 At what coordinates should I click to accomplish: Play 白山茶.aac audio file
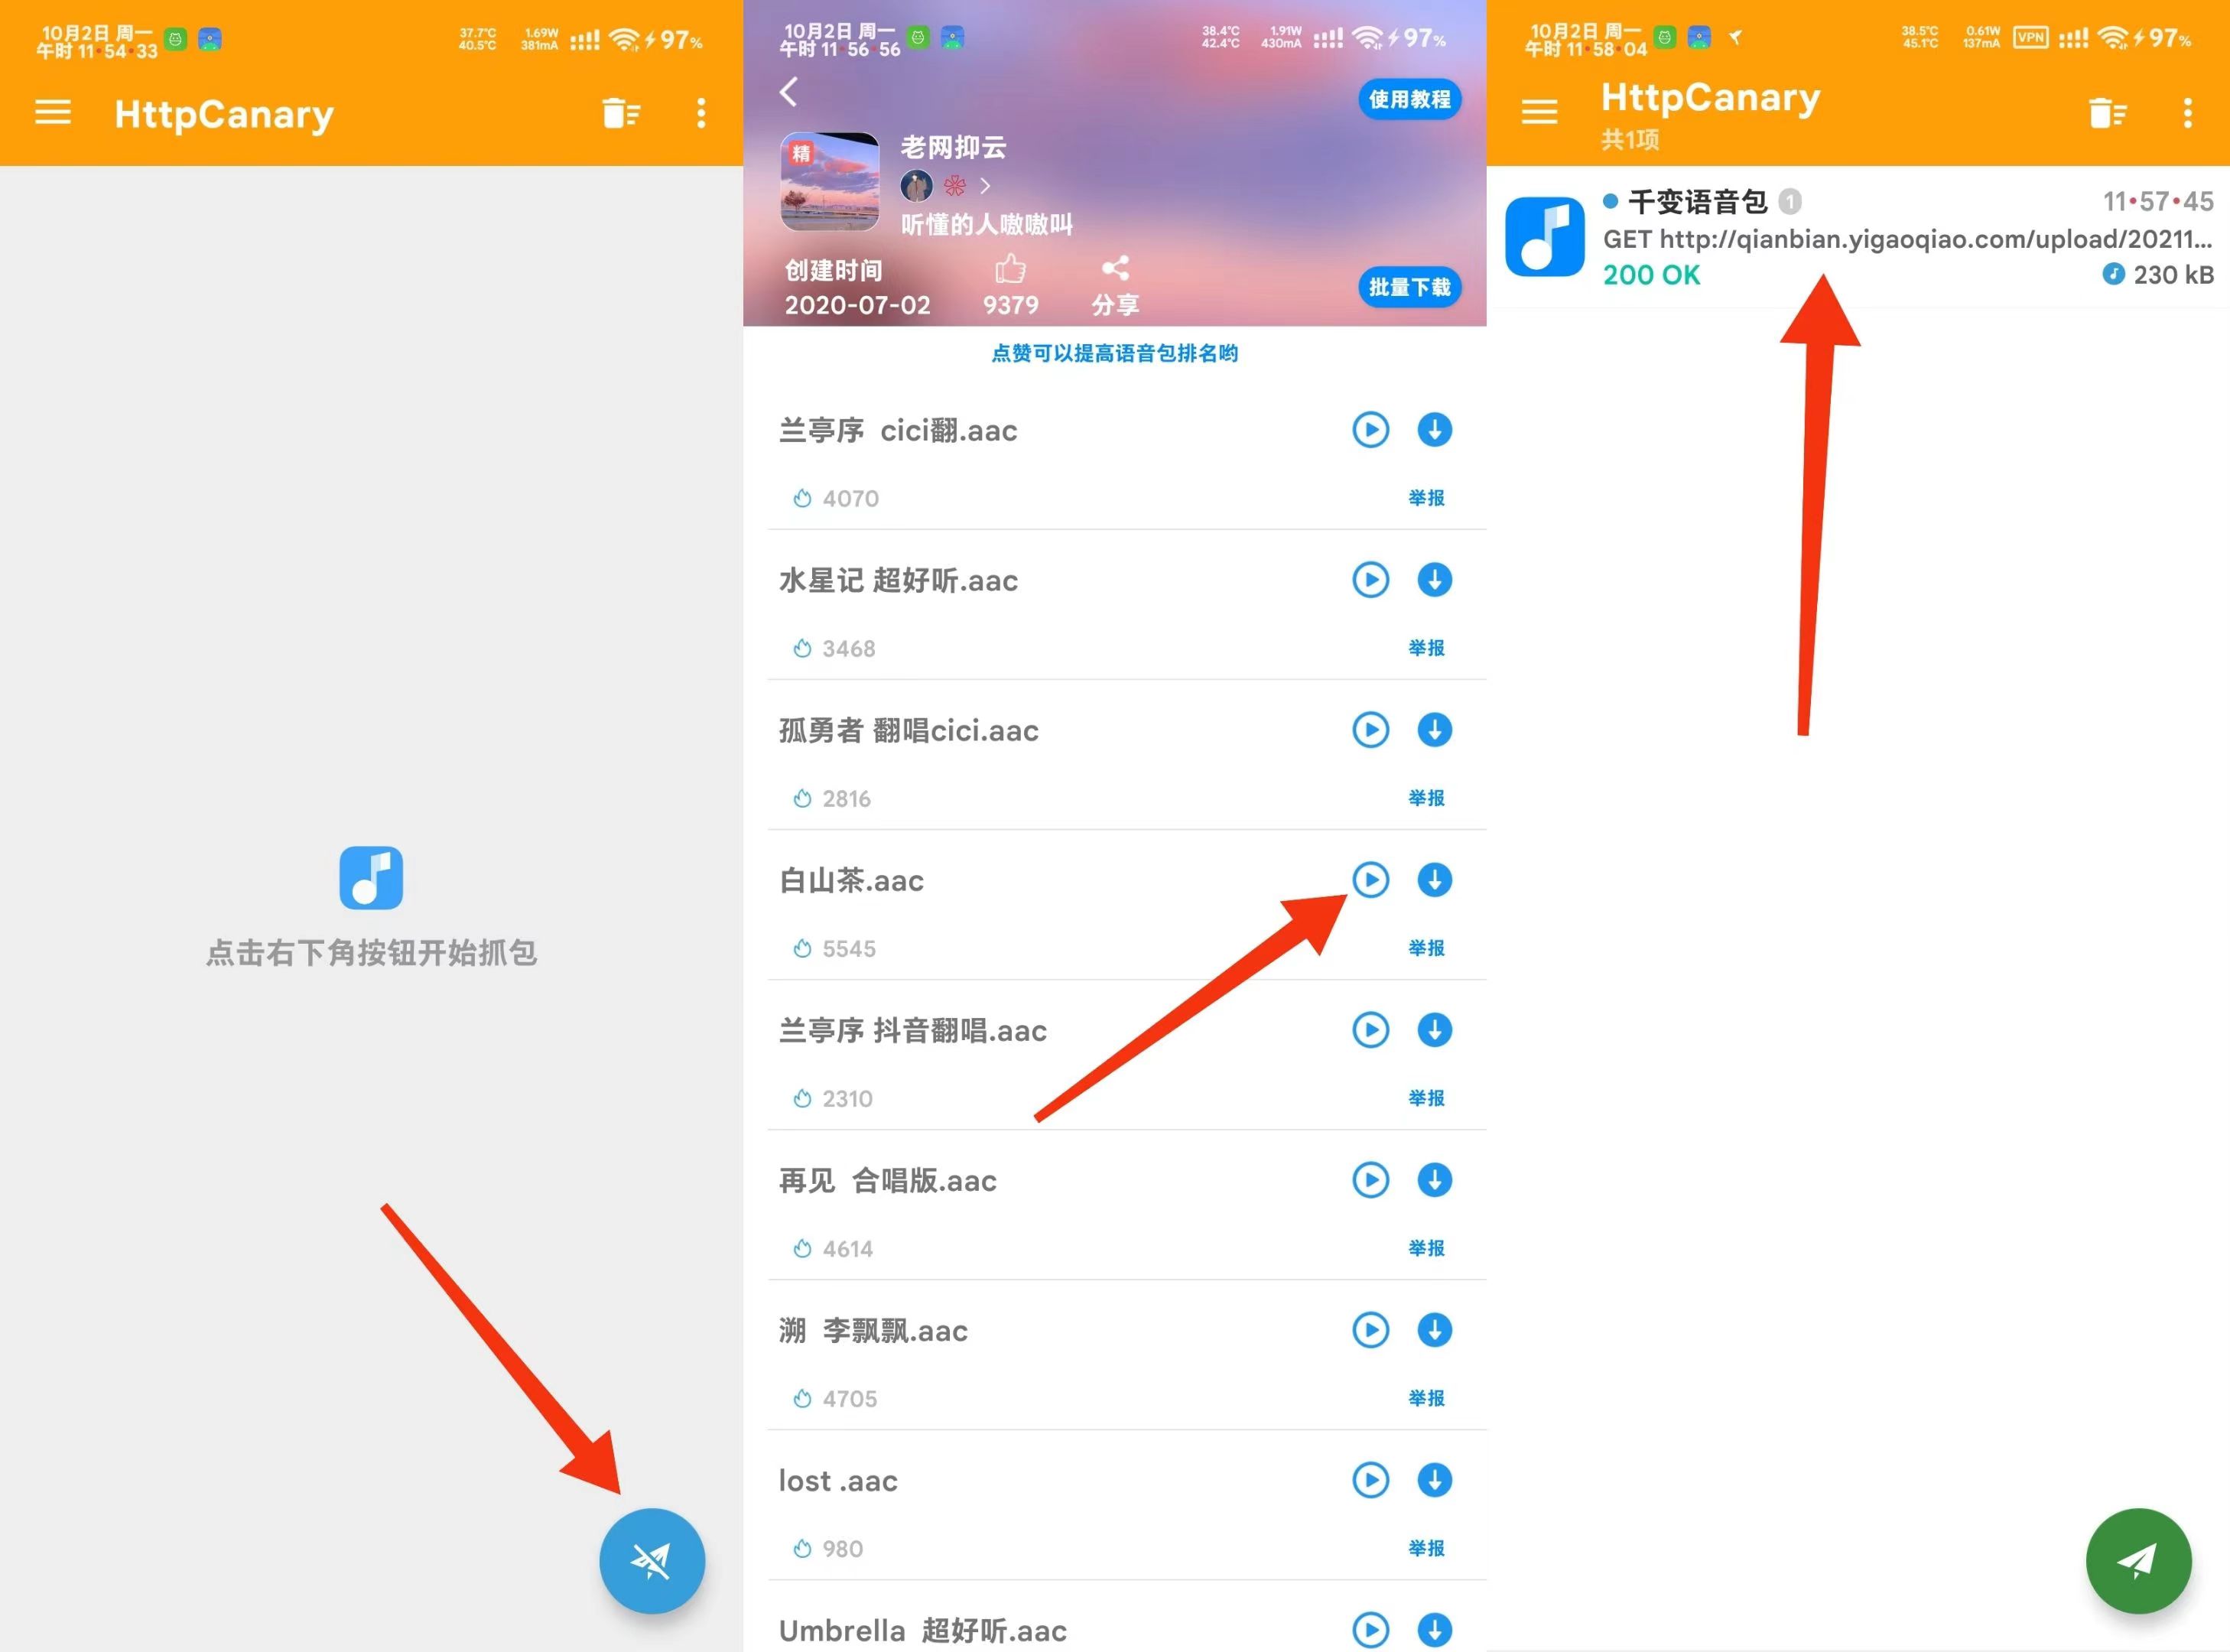(1369, 880)
